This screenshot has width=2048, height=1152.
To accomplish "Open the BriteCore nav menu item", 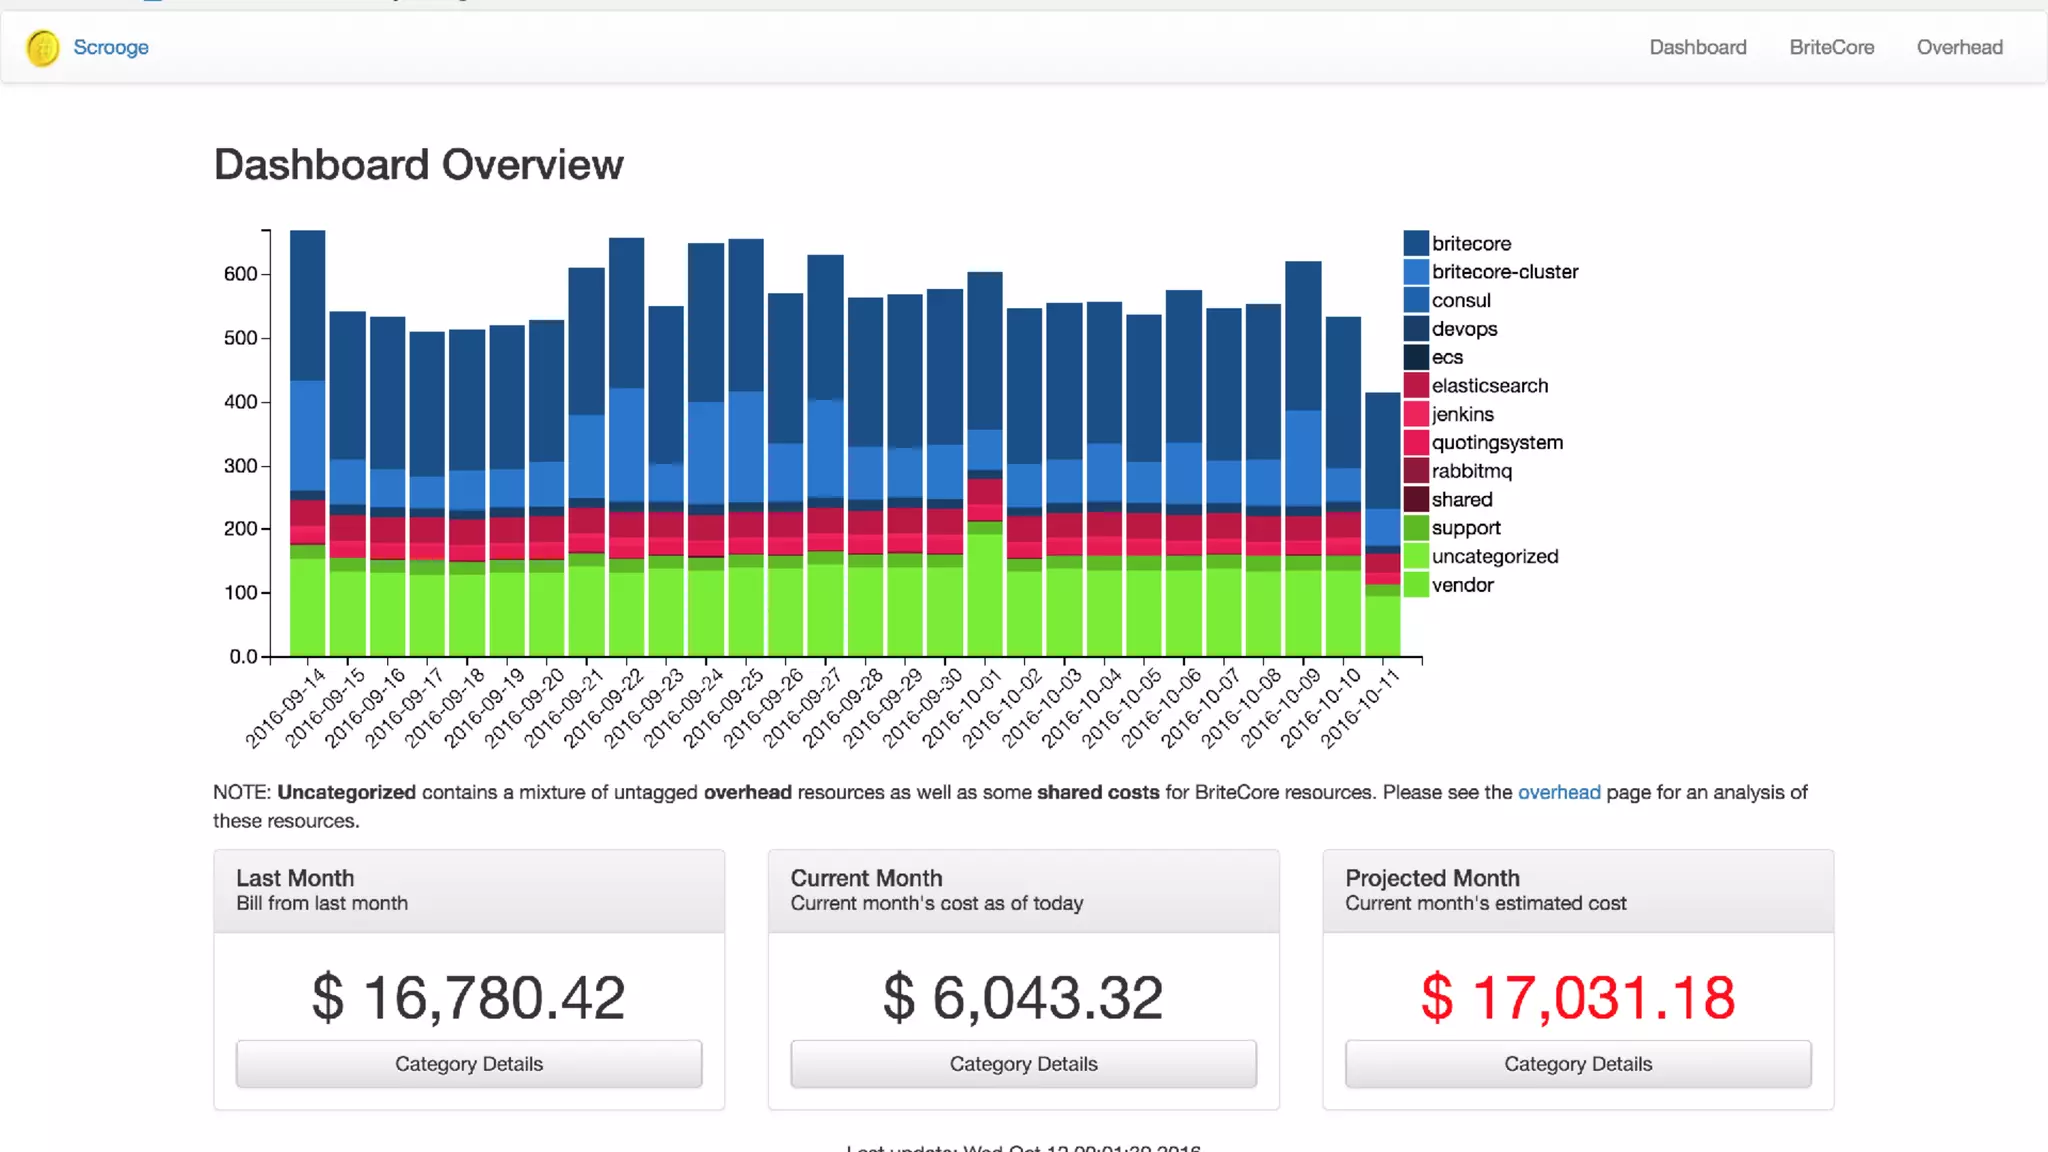I will pos(1831,47).
